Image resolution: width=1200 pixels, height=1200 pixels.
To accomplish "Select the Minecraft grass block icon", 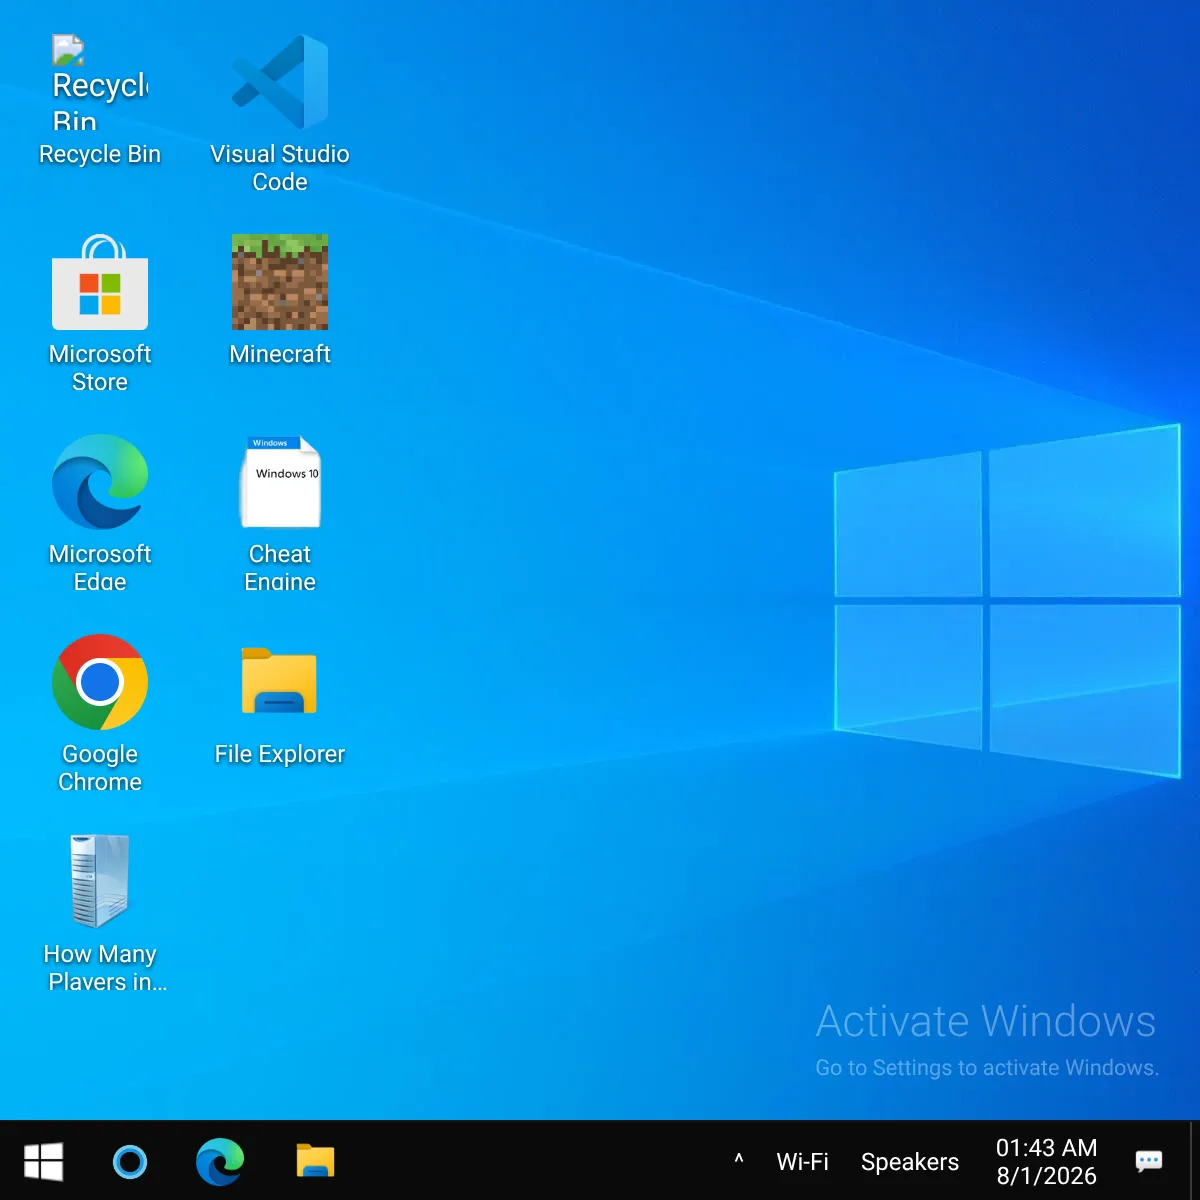I will [280, 282].
